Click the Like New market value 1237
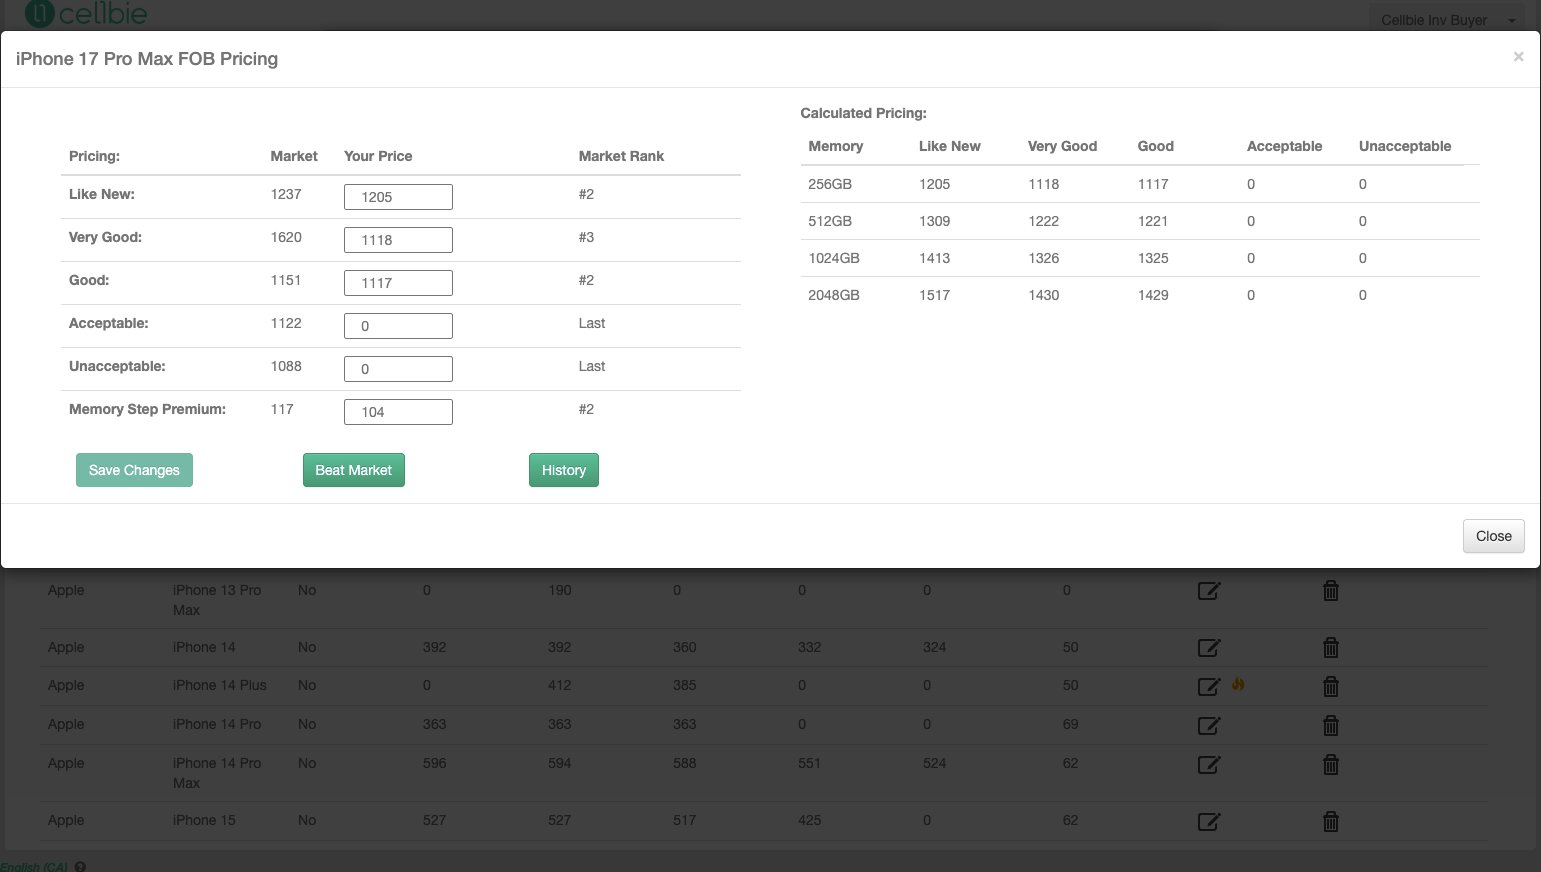This screenshot has height=872, width=1541. coord(286,194)
